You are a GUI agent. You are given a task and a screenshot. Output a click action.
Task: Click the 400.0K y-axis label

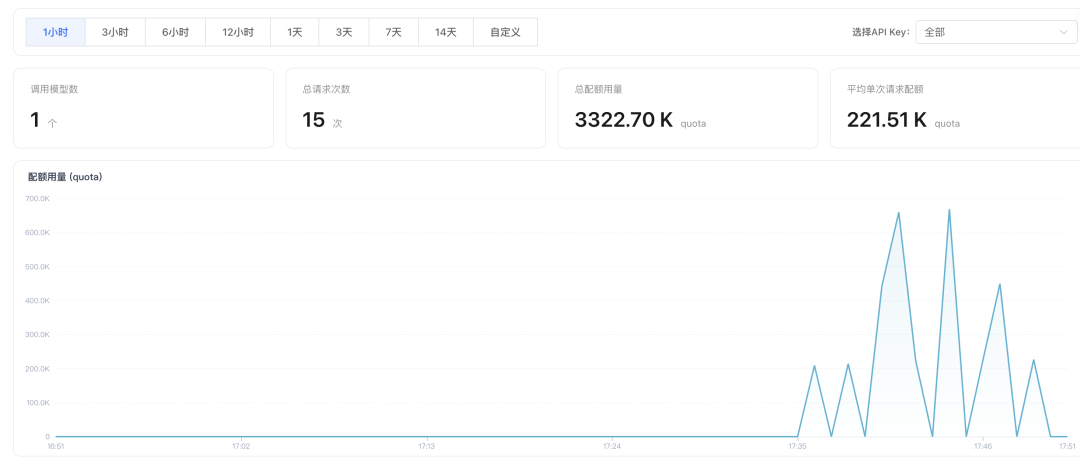point(38,301)
